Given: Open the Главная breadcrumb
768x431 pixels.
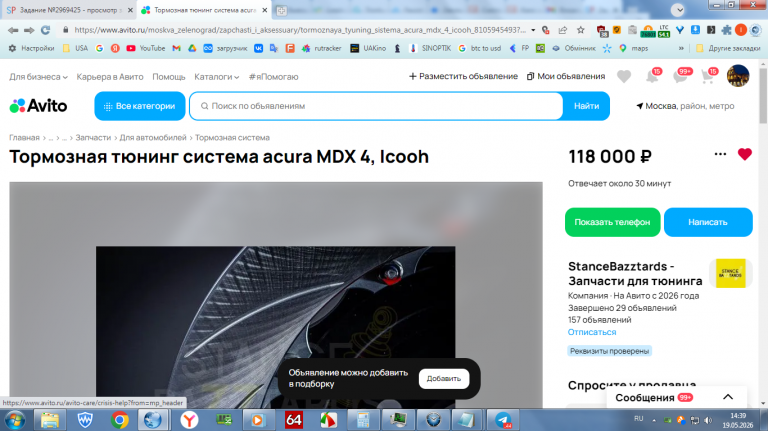Looking at the screenshot, I should point(24,138).
